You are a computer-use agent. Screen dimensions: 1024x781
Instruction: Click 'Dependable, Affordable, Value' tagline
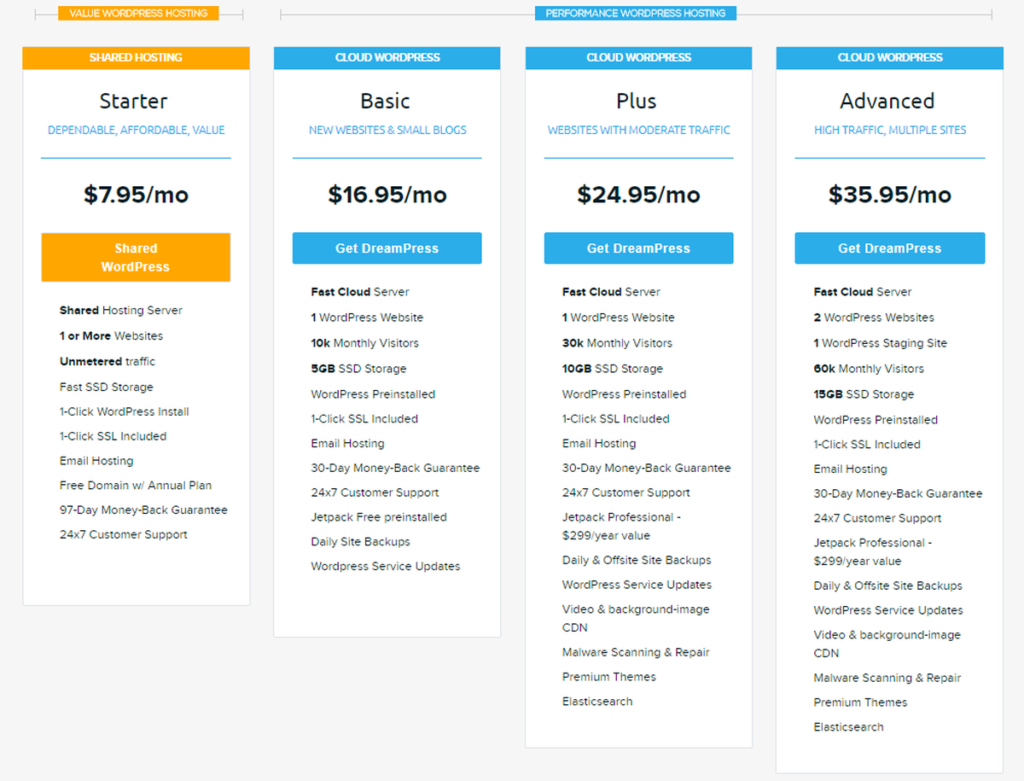(136, 130)
